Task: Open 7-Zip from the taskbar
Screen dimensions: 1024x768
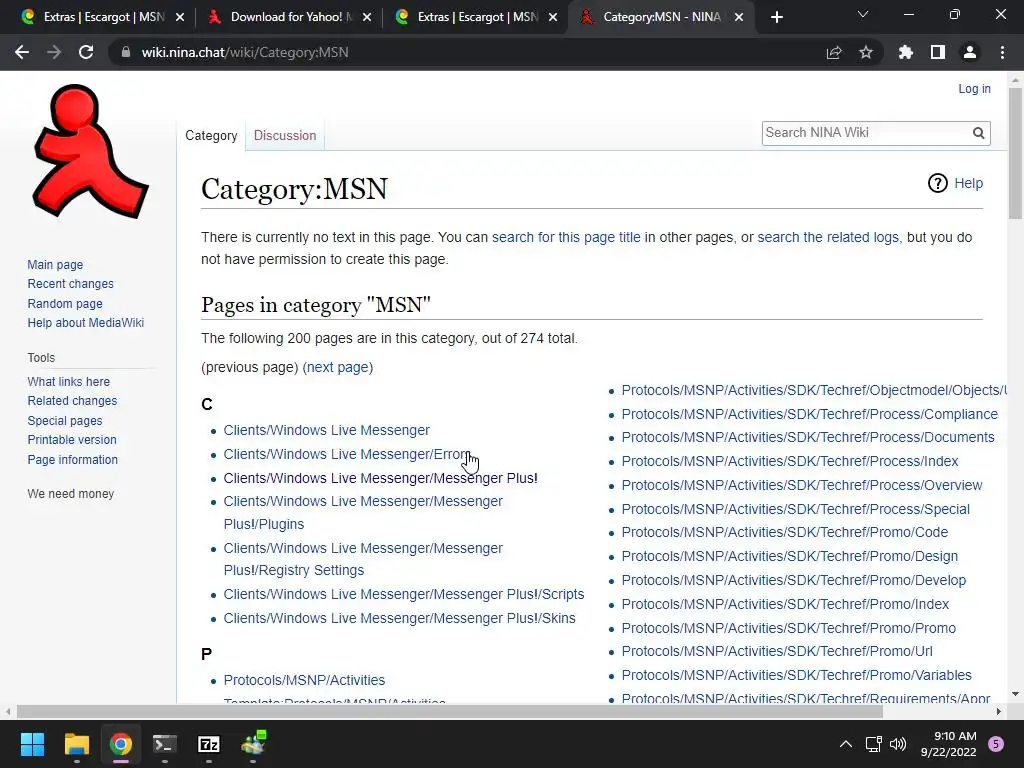Action: pos(208,744)
